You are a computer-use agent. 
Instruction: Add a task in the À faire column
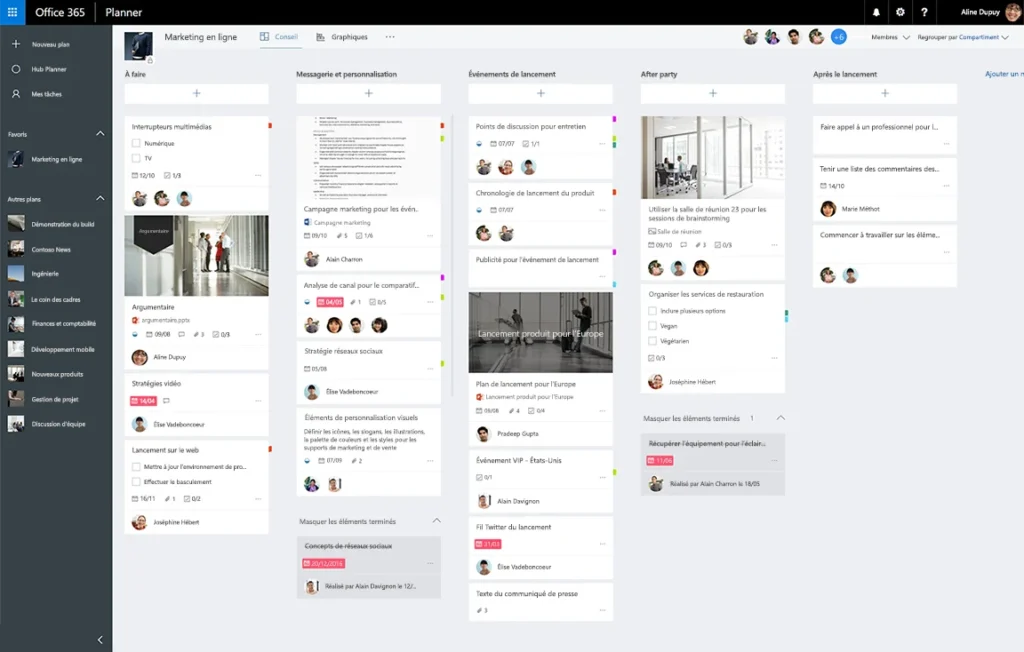pyautogui.click(x=197, y=93)
